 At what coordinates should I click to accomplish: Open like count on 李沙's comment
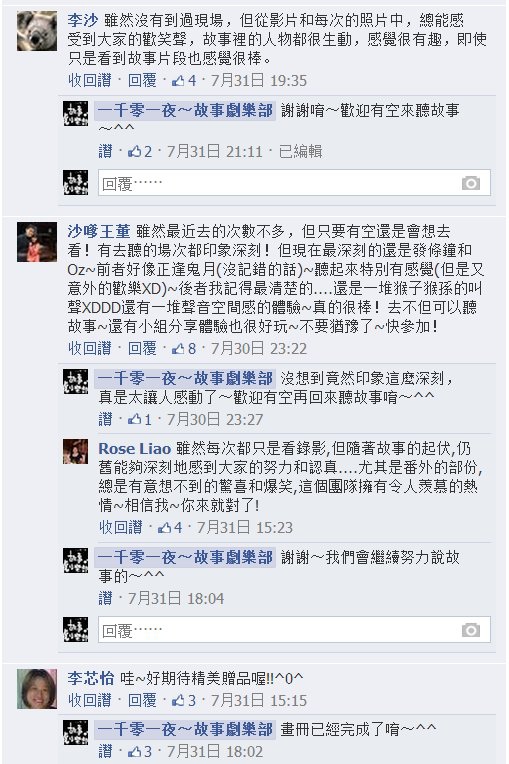(x=185, y=80)
